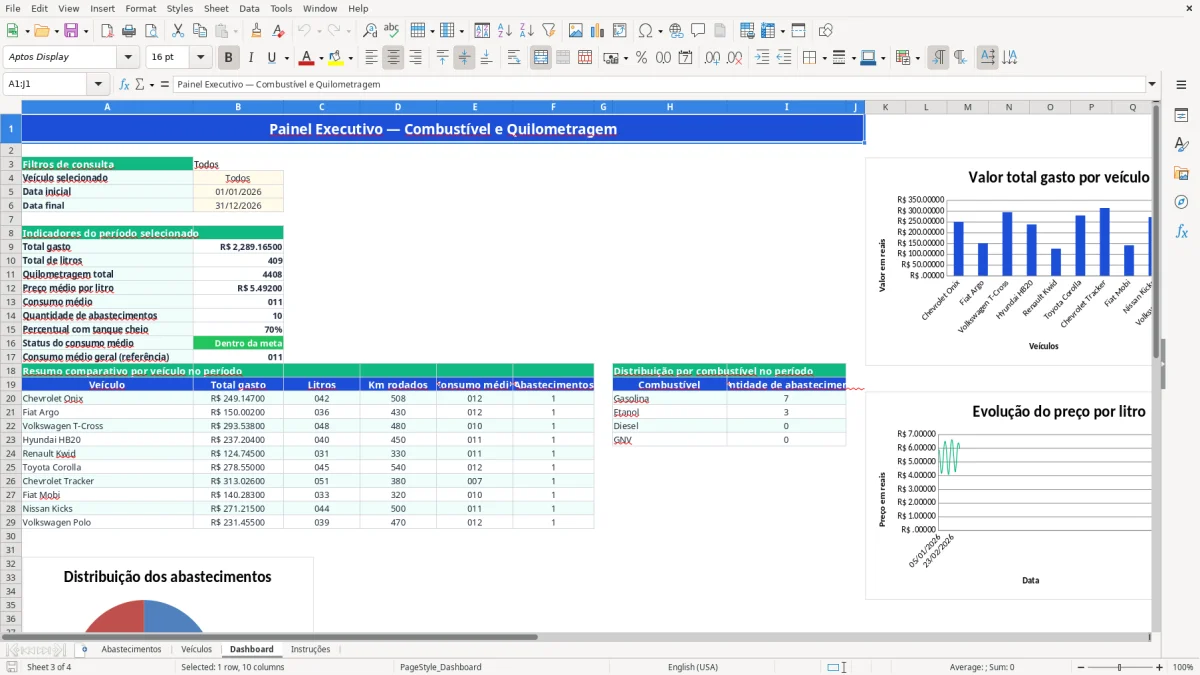The height and width of the screenshot is (675, 1200).
Task: Format as percent
Action: pos(641,57)
